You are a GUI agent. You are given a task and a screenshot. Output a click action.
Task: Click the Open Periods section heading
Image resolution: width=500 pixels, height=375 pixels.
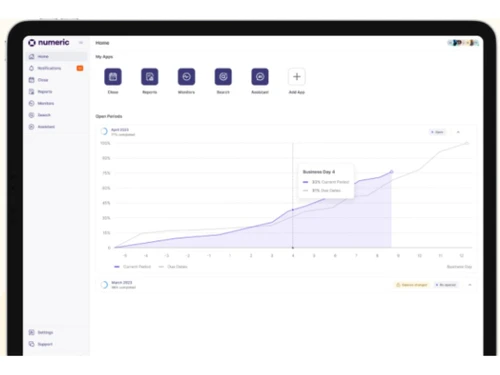pyautogui.click(x=109, y=116)
